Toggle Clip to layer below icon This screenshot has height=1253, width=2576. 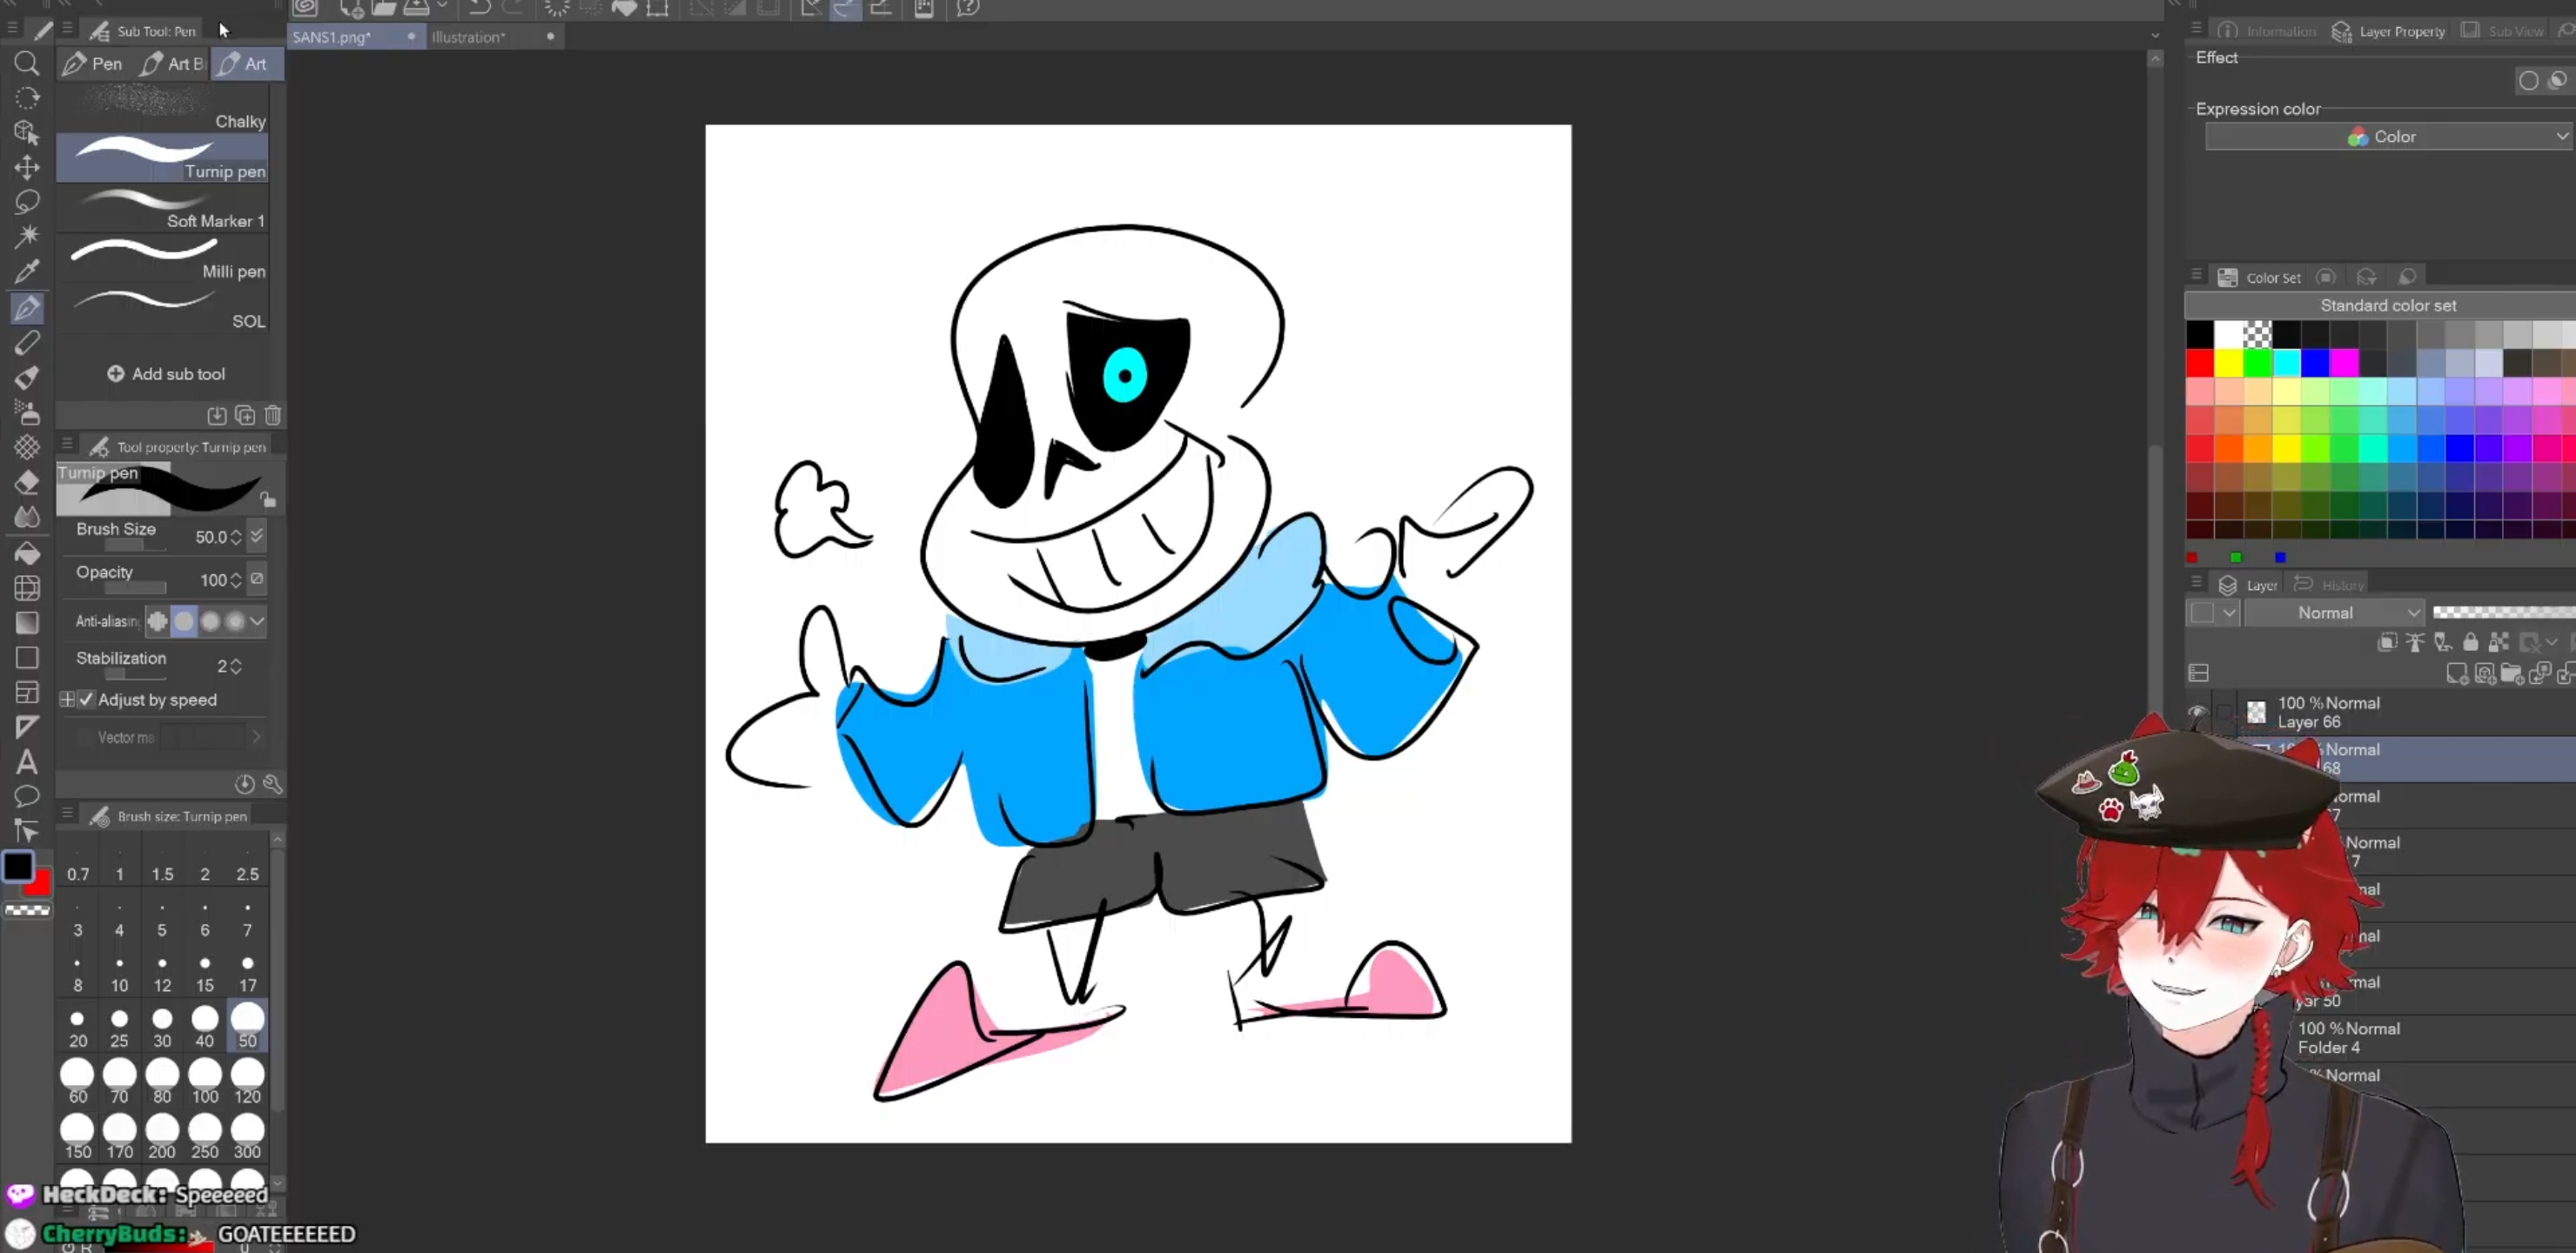coord(2387,642)
